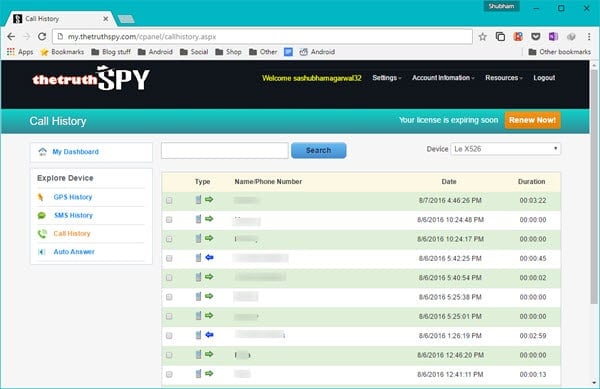Expand the Account Information menu

(443, 78)
